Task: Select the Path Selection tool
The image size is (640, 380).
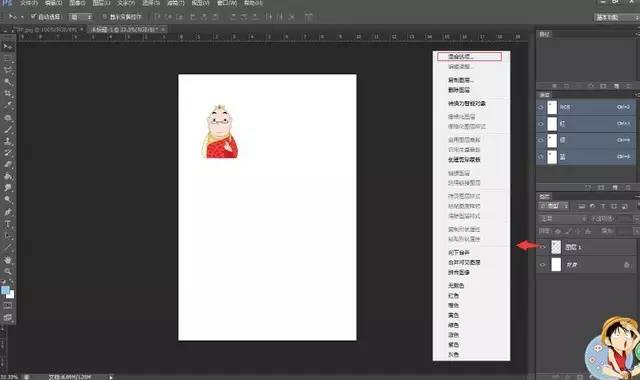Action: [8, 236]
